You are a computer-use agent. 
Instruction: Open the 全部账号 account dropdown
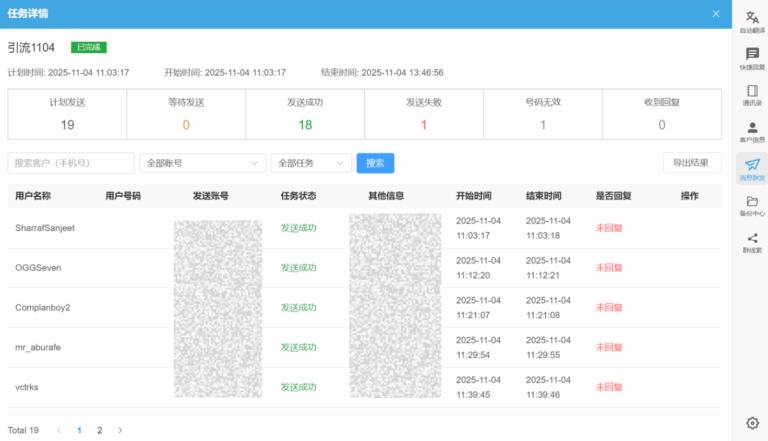coord(203,163)
